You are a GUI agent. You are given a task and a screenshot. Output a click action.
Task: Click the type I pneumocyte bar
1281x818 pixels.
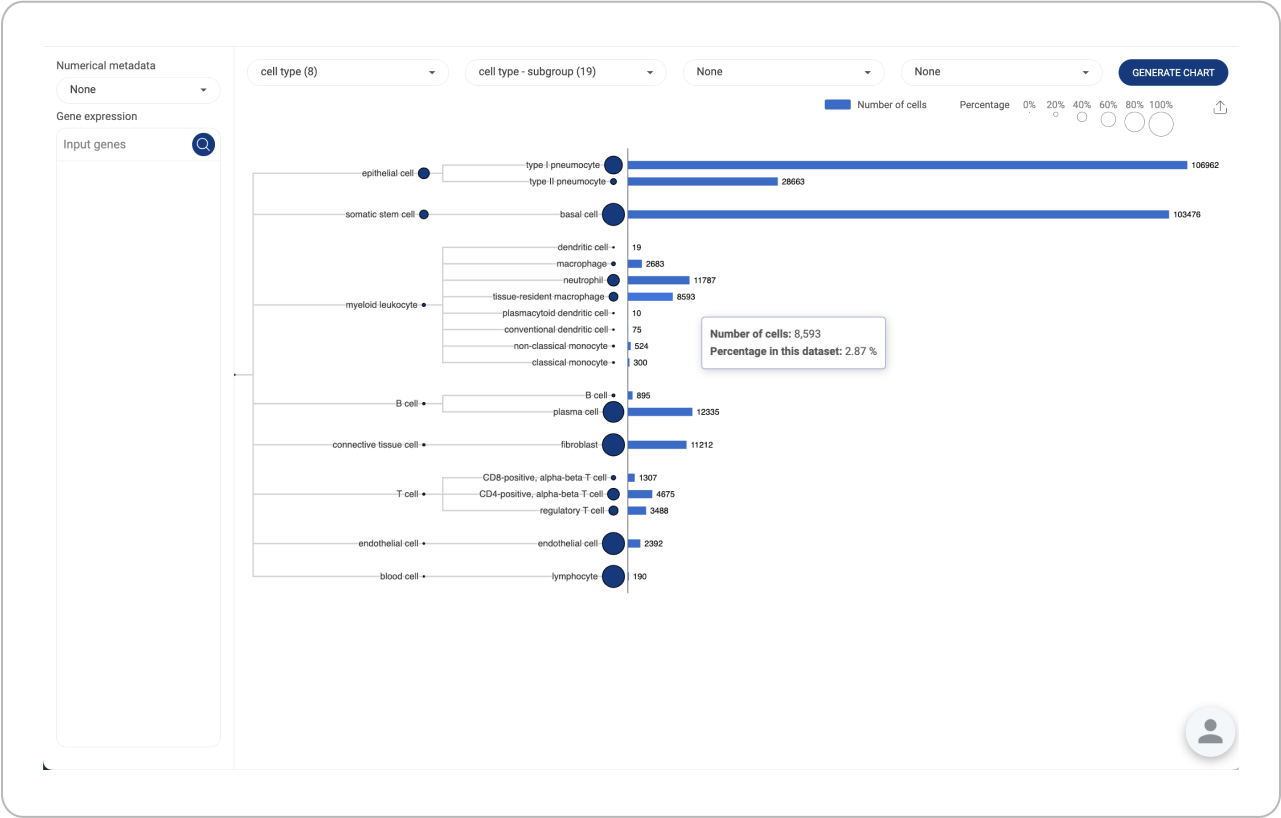coord(906,165)
